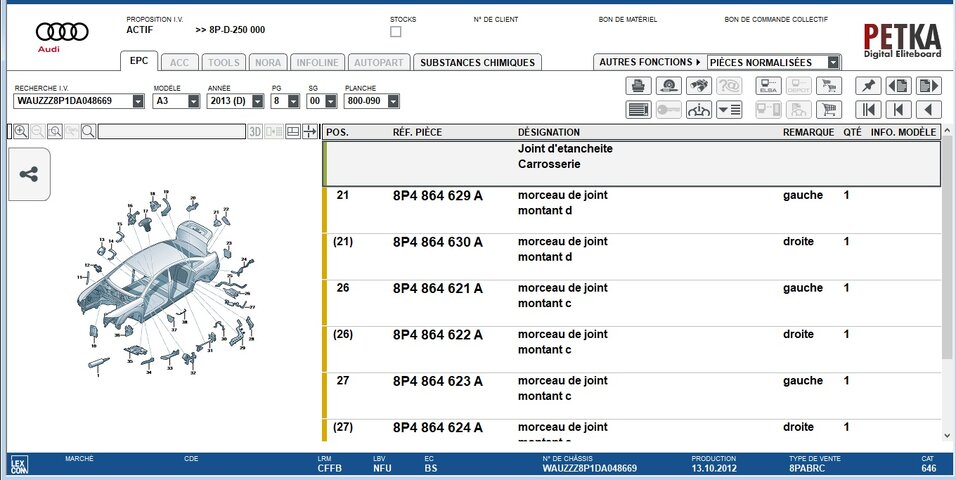Screen dimensions: 956x480
Task: Click the Audi rings logo
Action: [62, 32]
